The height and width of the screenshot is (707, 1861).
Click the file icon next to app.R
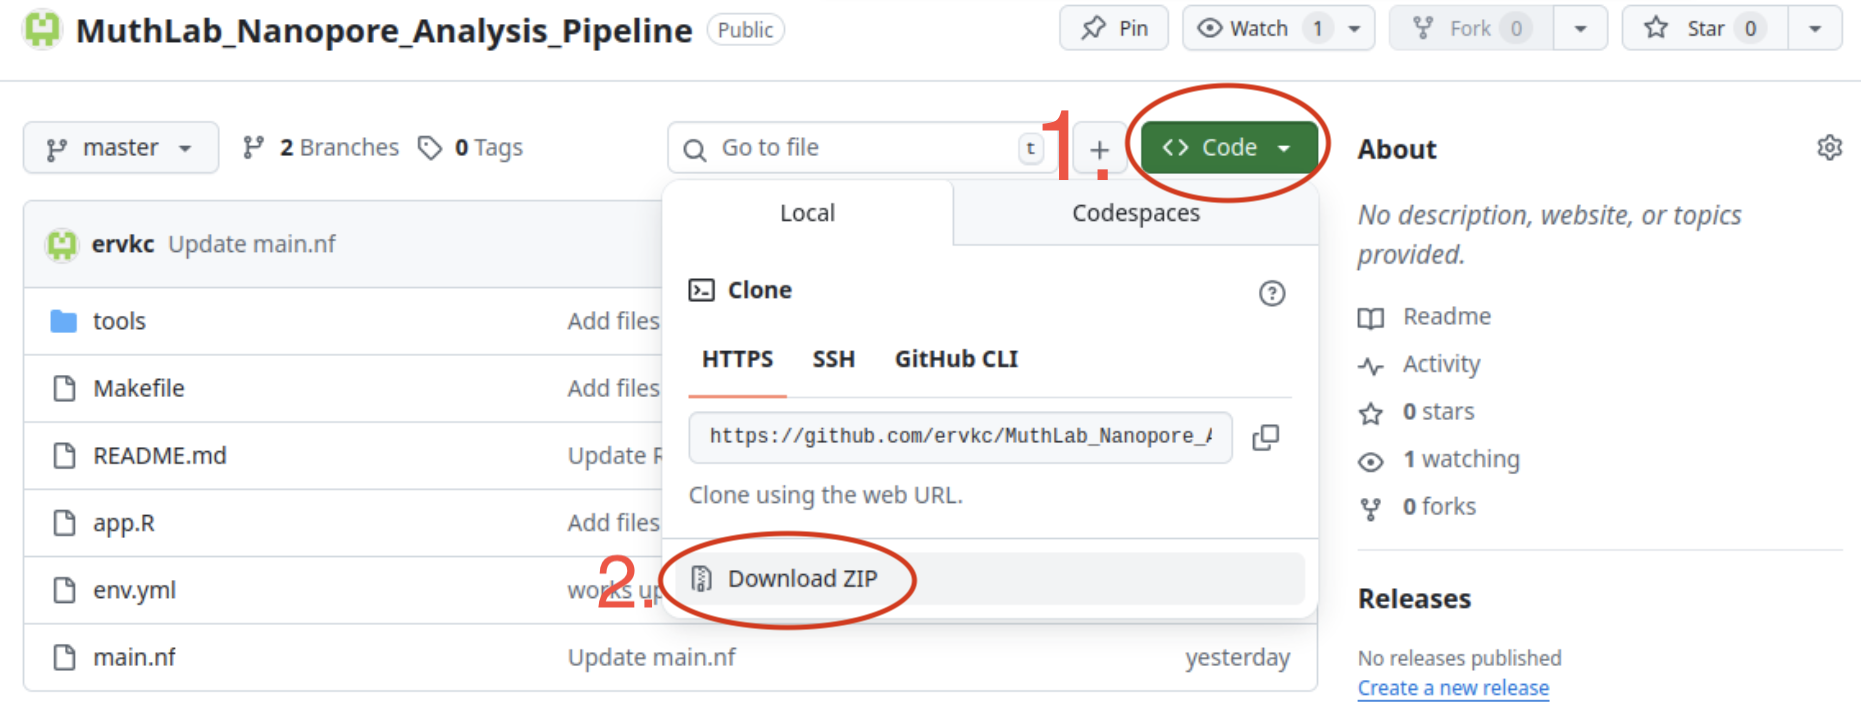64,523
